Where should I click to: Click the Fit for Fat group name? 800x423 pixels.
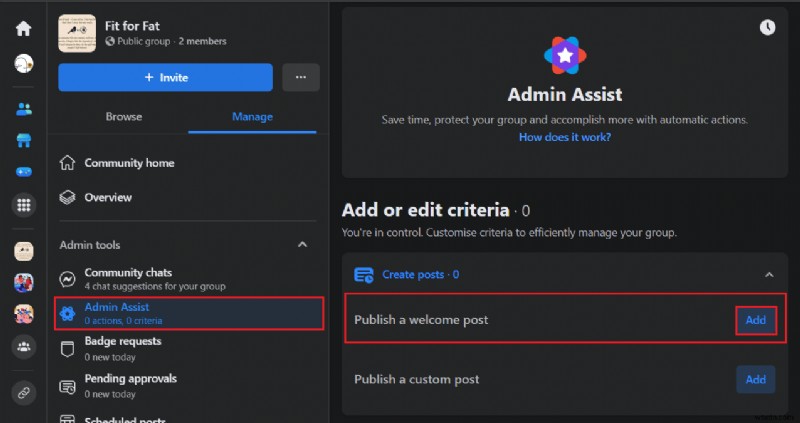(x=132, y=26)
